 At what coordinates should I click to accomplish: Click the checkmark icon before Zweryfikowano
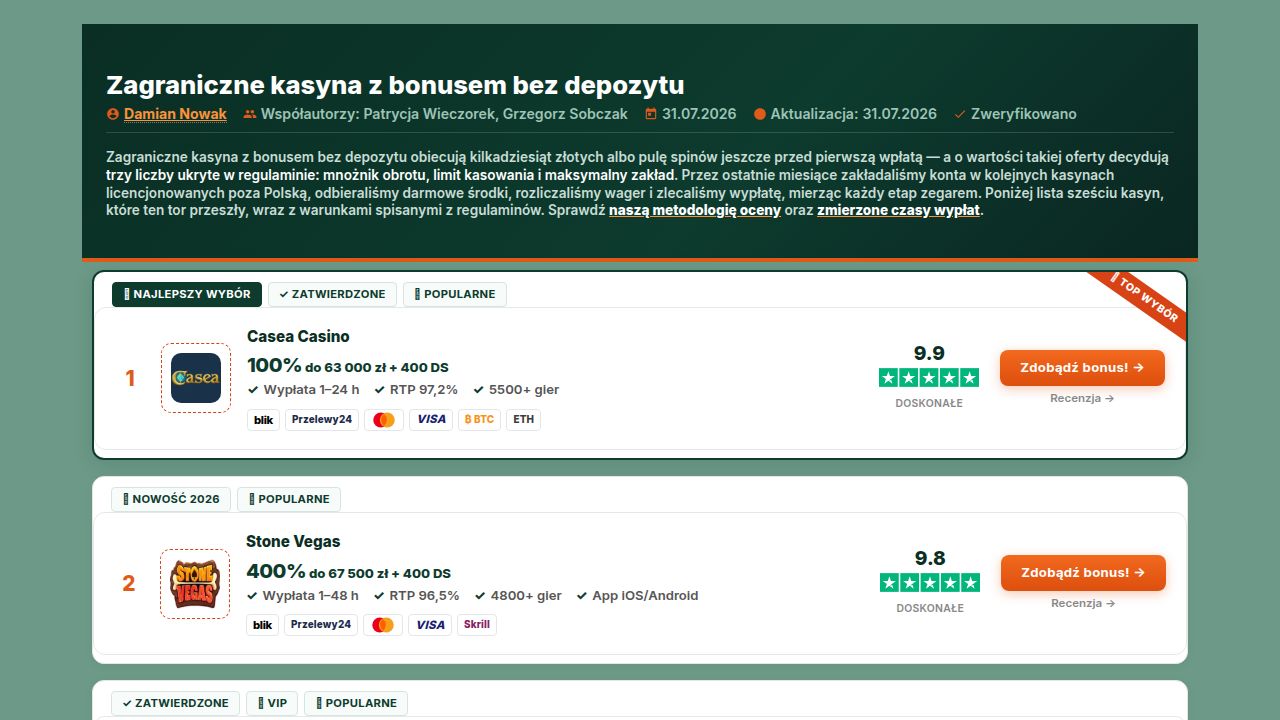(x=960, y=114)
